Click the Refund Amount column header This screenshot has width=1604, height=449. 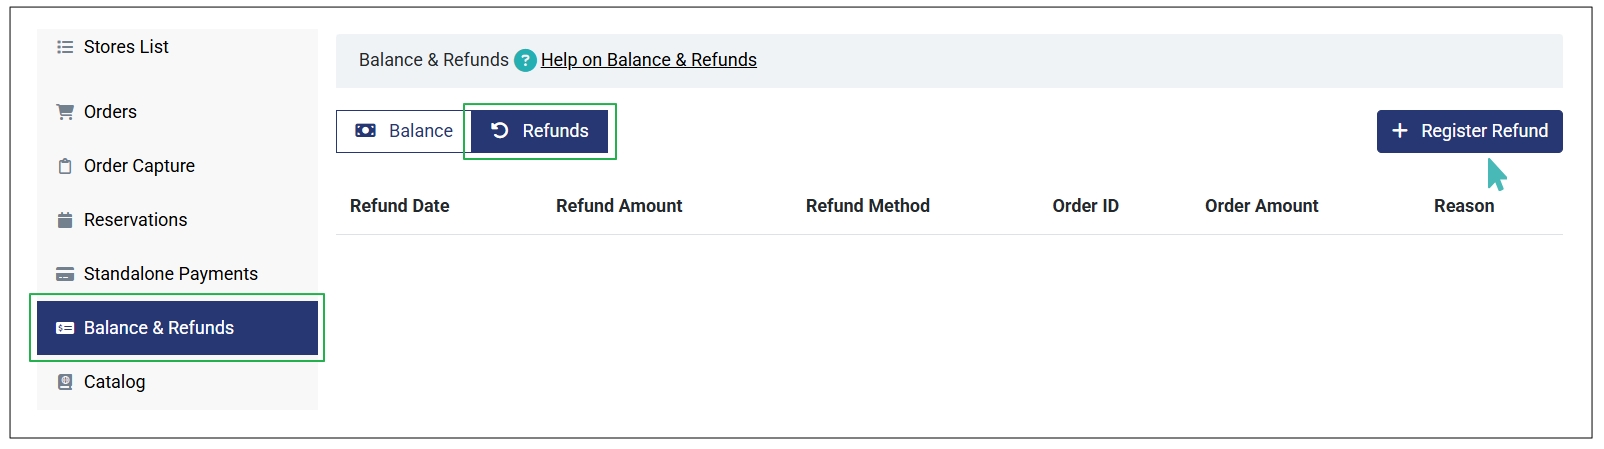pos(619,206)
